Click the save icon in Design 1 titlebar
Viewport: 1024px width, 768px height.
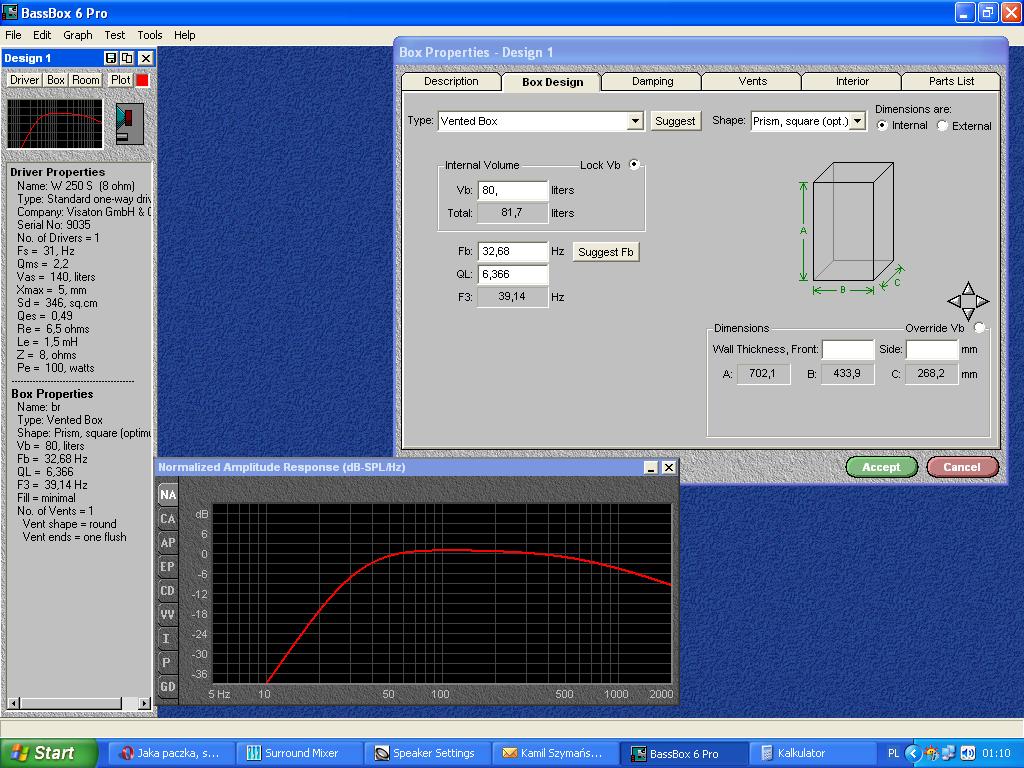[x=111, y=59]
